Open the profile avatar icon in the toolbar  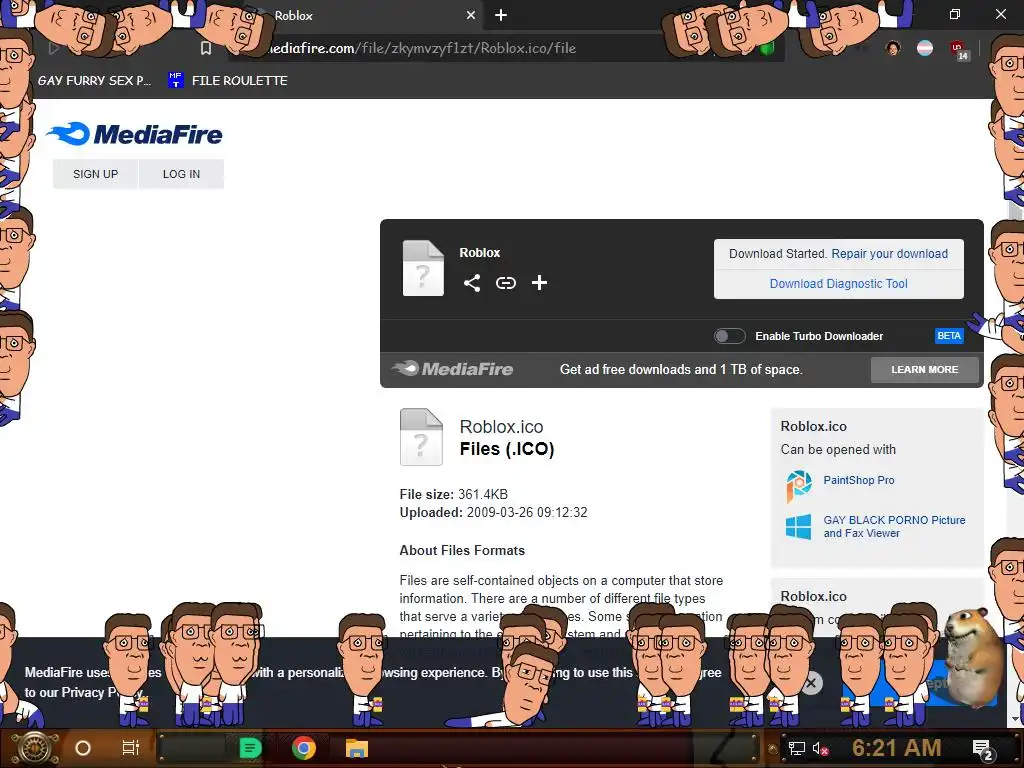[x=893, y=48]
